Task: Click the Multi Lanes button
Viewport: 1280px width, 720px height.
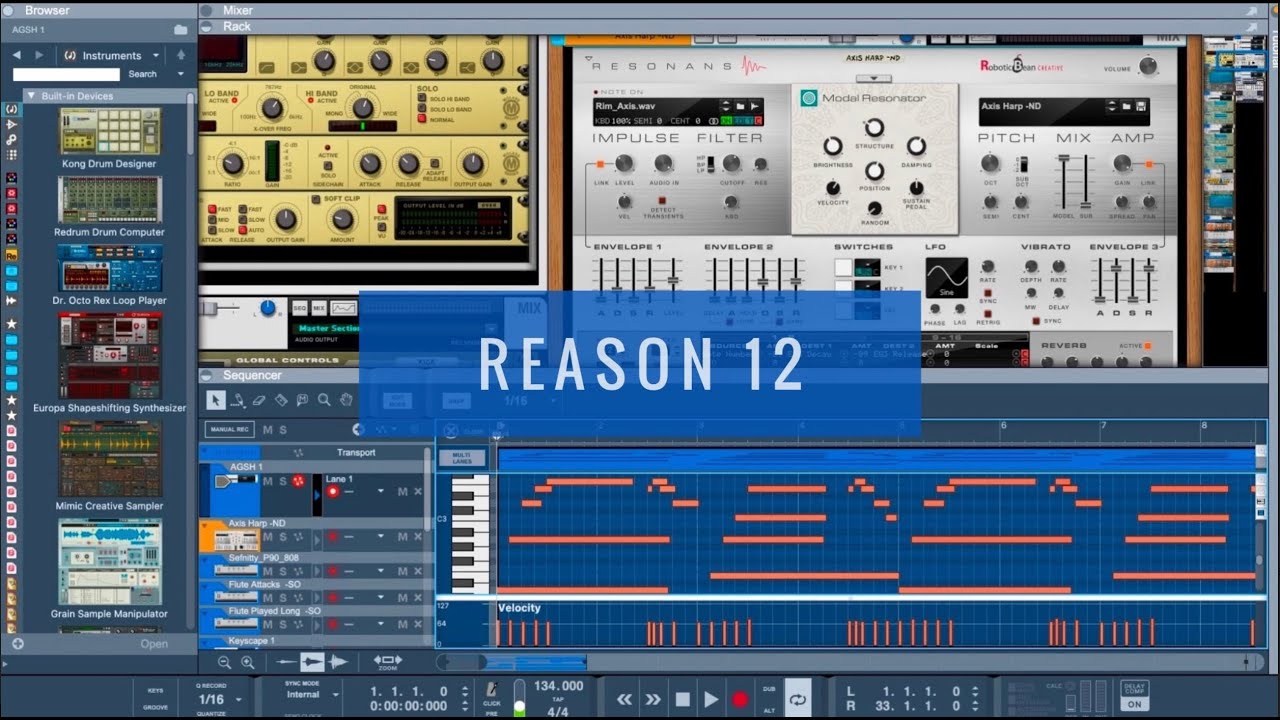Action: click(x=461, y=458)
